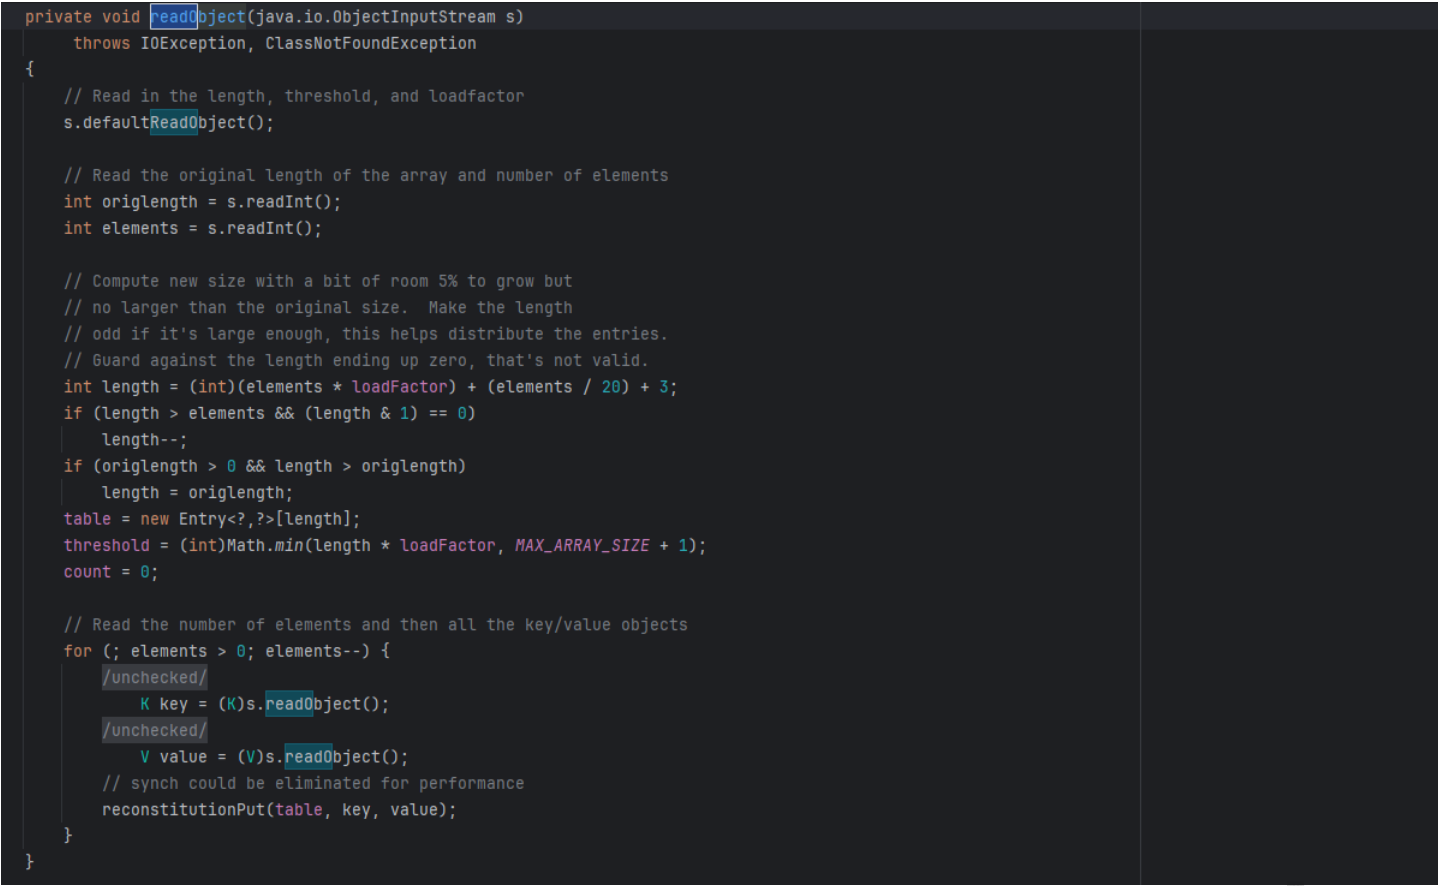Click the 'length--;' statement
The width and height of the screenshot is (1438, 886).
(145, 440)
